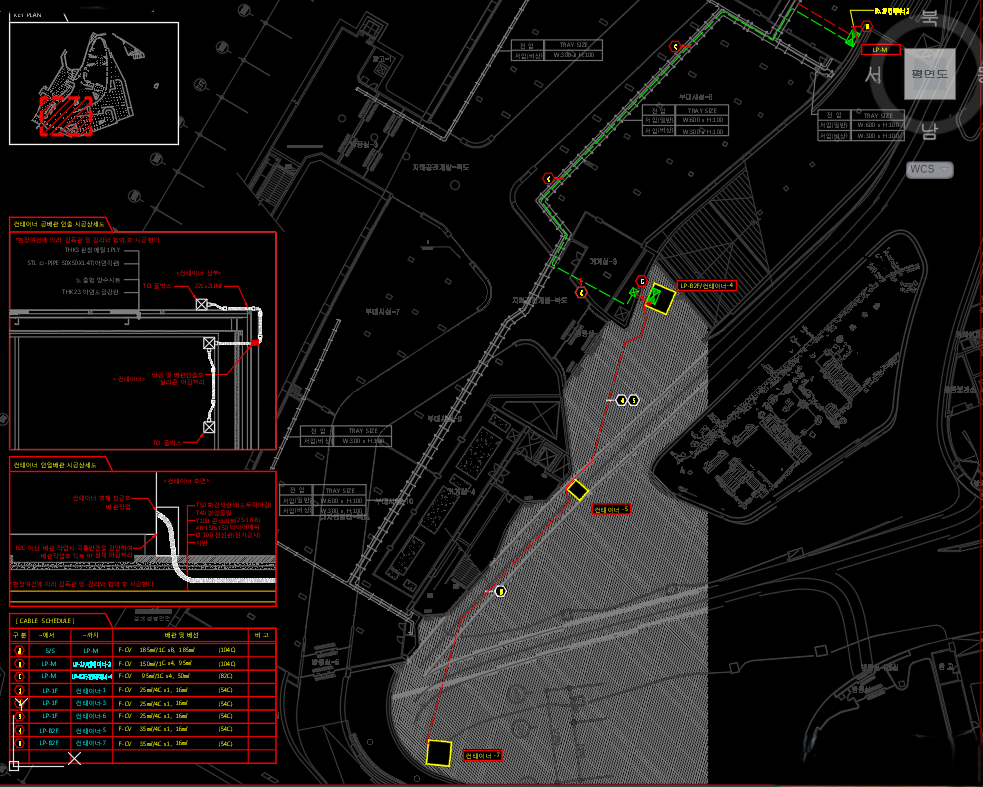Screen dimensions: 983x787
Task: Click the red LP-M label box
Action: [x=880, y=49]
